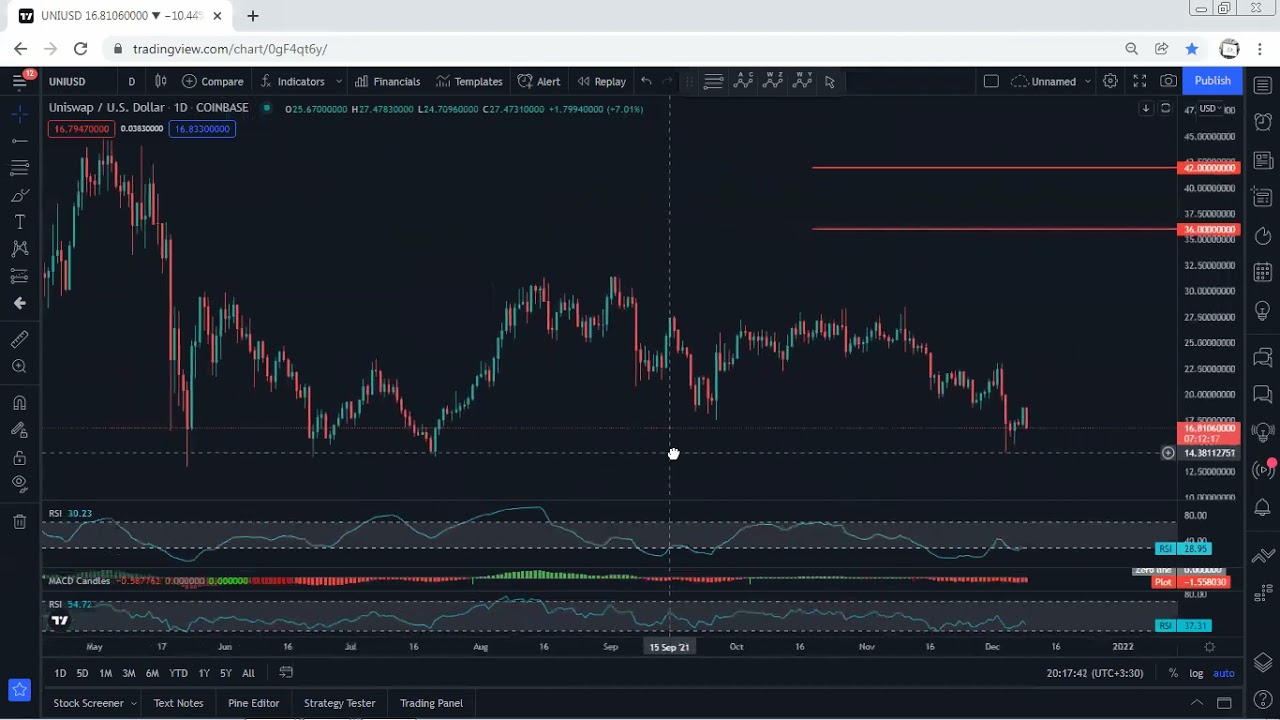Viewport: 1280px width, 720px height.
Task: Open indicator Templates
Action: click(469, 81)
